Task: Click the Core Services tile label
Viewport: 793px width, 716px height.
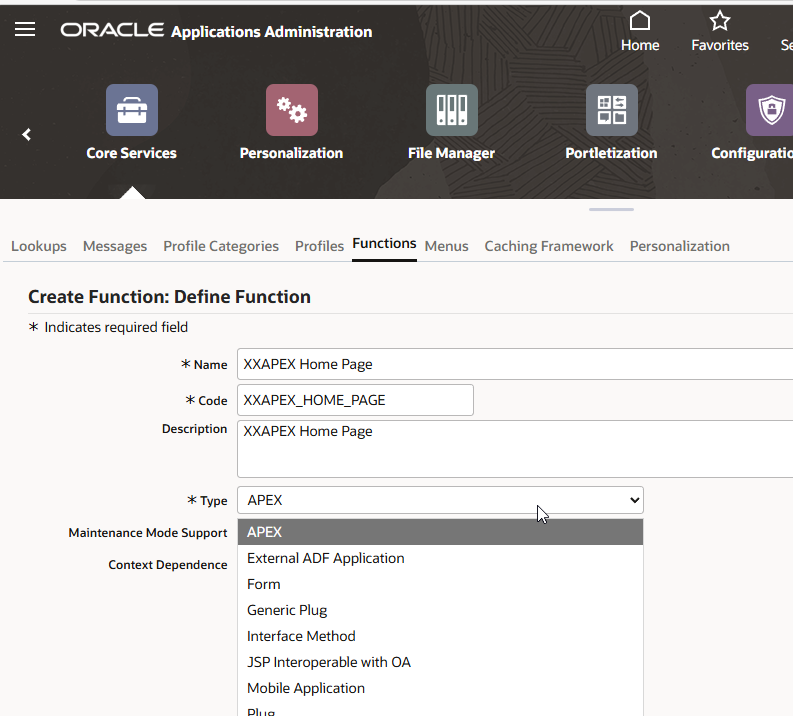Action: coord(131,153)
